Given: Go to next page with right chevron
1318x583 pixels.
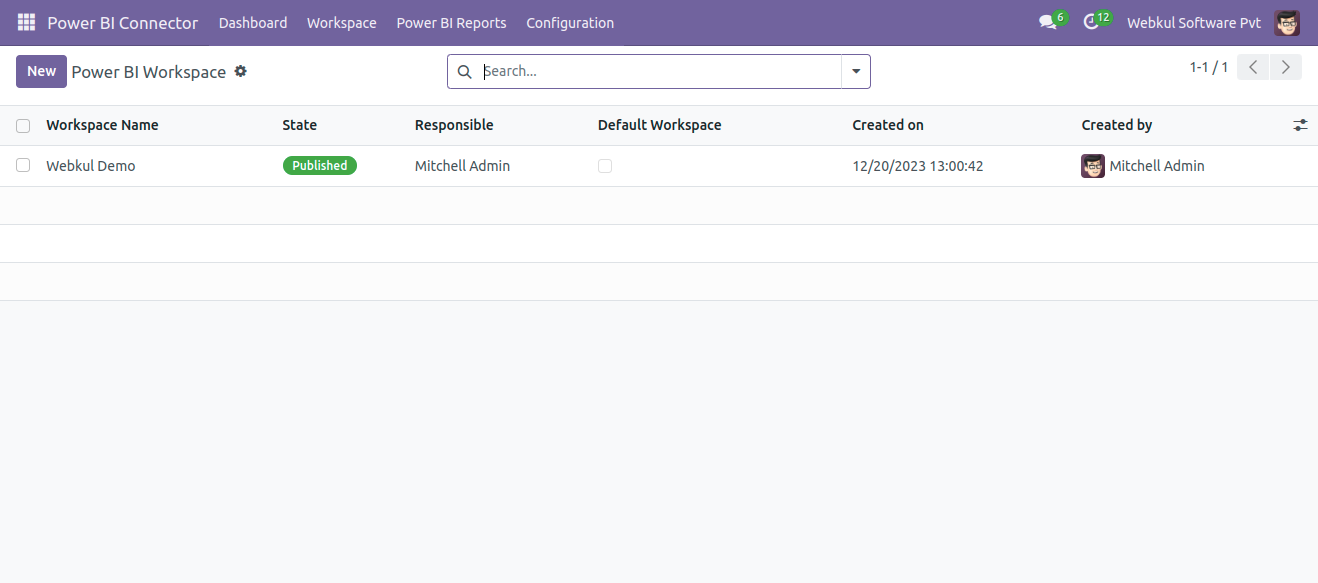Looking at the screenshot, I should click(x=1286, y=66).
